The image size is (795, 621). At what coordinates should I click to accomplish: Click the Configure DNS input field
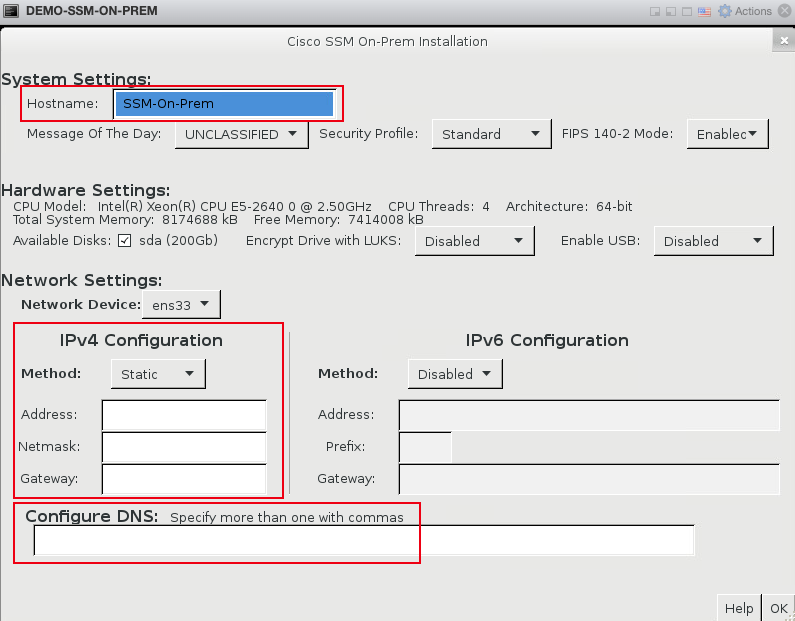pos(364,540)
